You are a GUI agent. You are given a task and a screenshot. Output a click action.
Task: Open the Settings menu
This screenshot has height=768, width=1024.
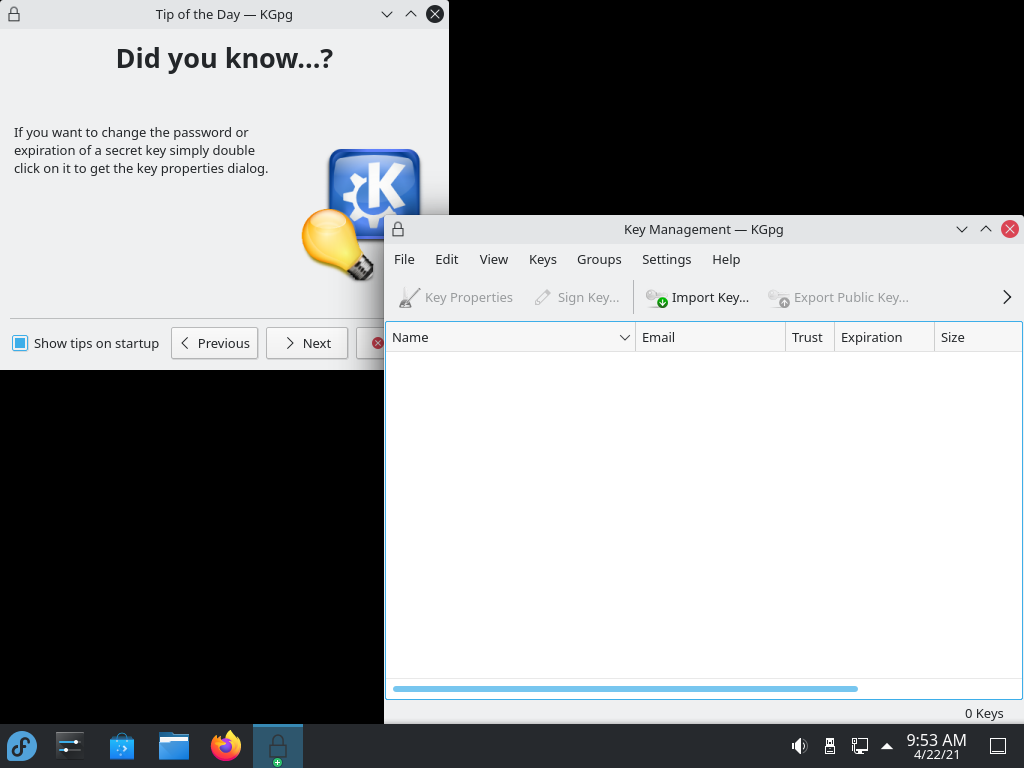666,260
